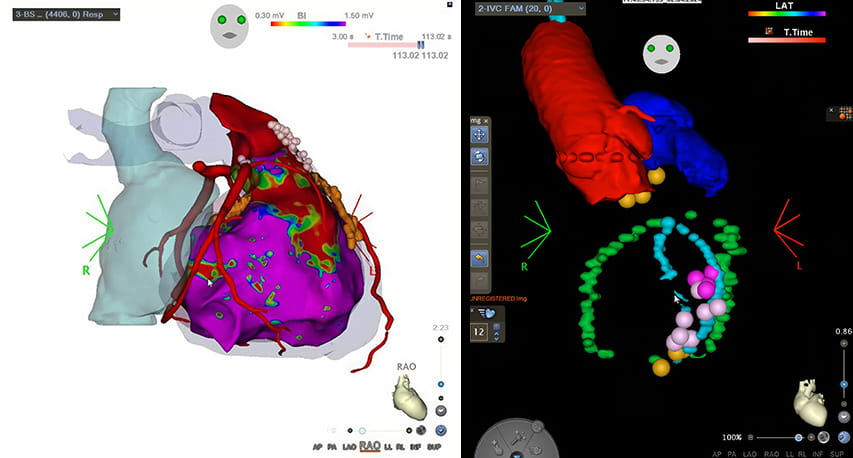Click the small square icon, left view top-right
The width and height of the screenshot is (853, 458).
(x=450, y=4)
